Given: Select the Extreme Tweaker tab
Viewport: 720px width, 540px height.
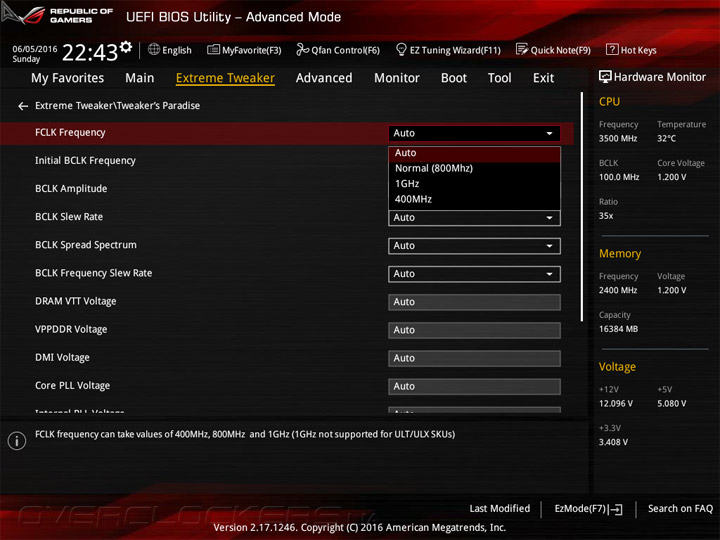Looking at the screenshot, I should 225,78.
